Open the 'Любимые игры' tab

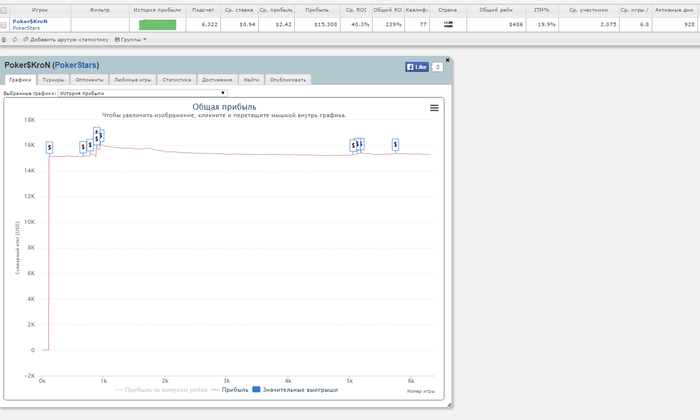coord(133,80)
